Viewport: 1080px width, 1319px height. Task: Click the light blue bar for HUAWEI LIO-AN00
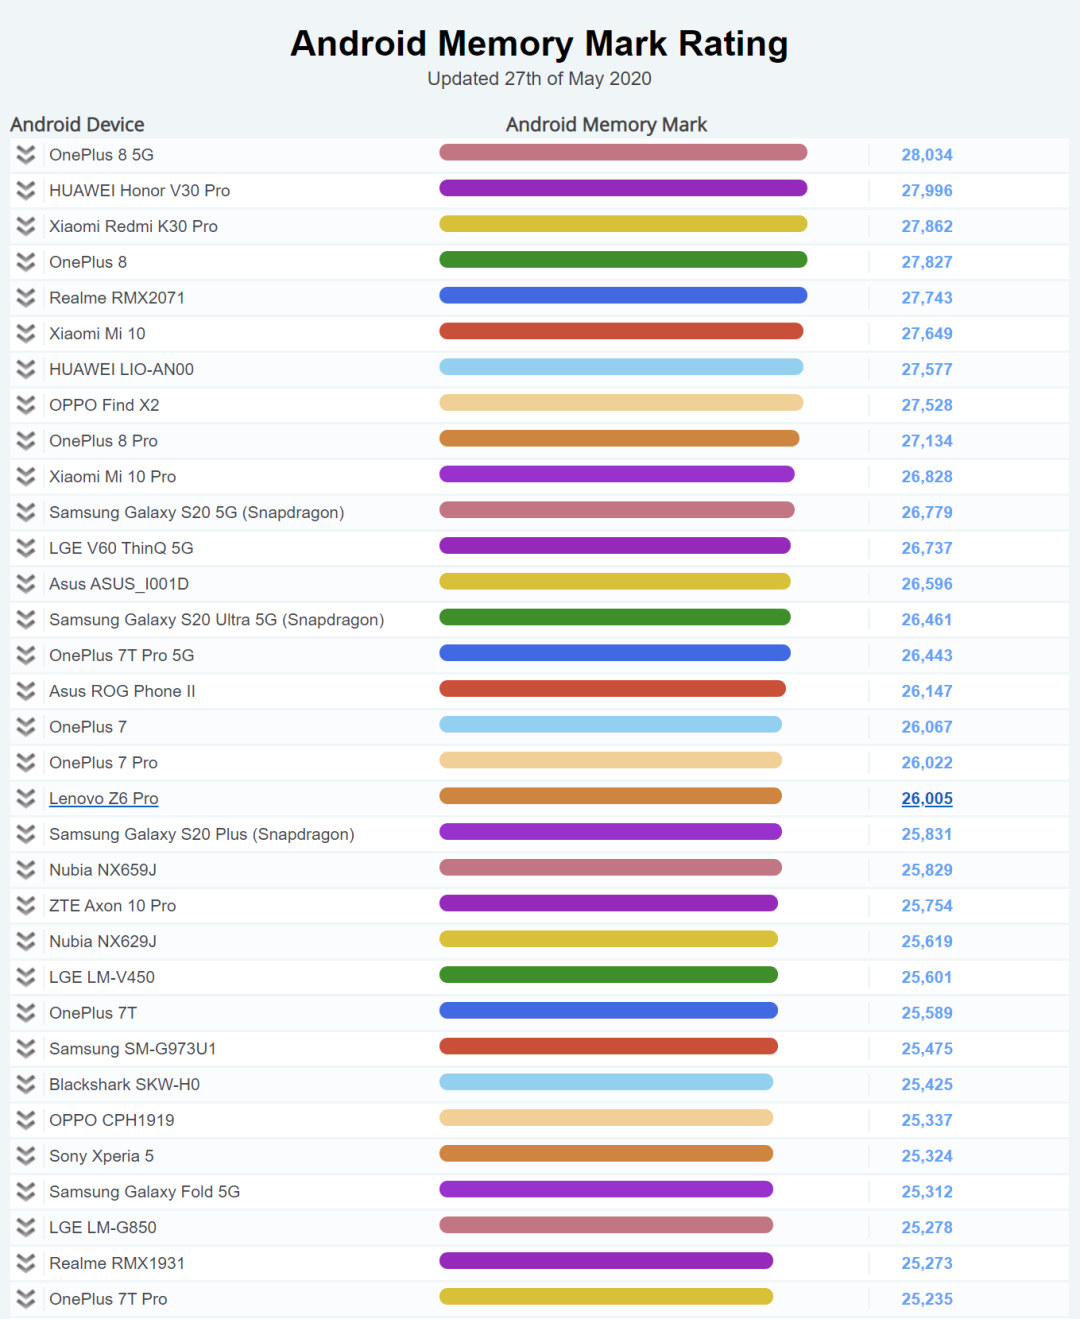(x=621, y=367)
